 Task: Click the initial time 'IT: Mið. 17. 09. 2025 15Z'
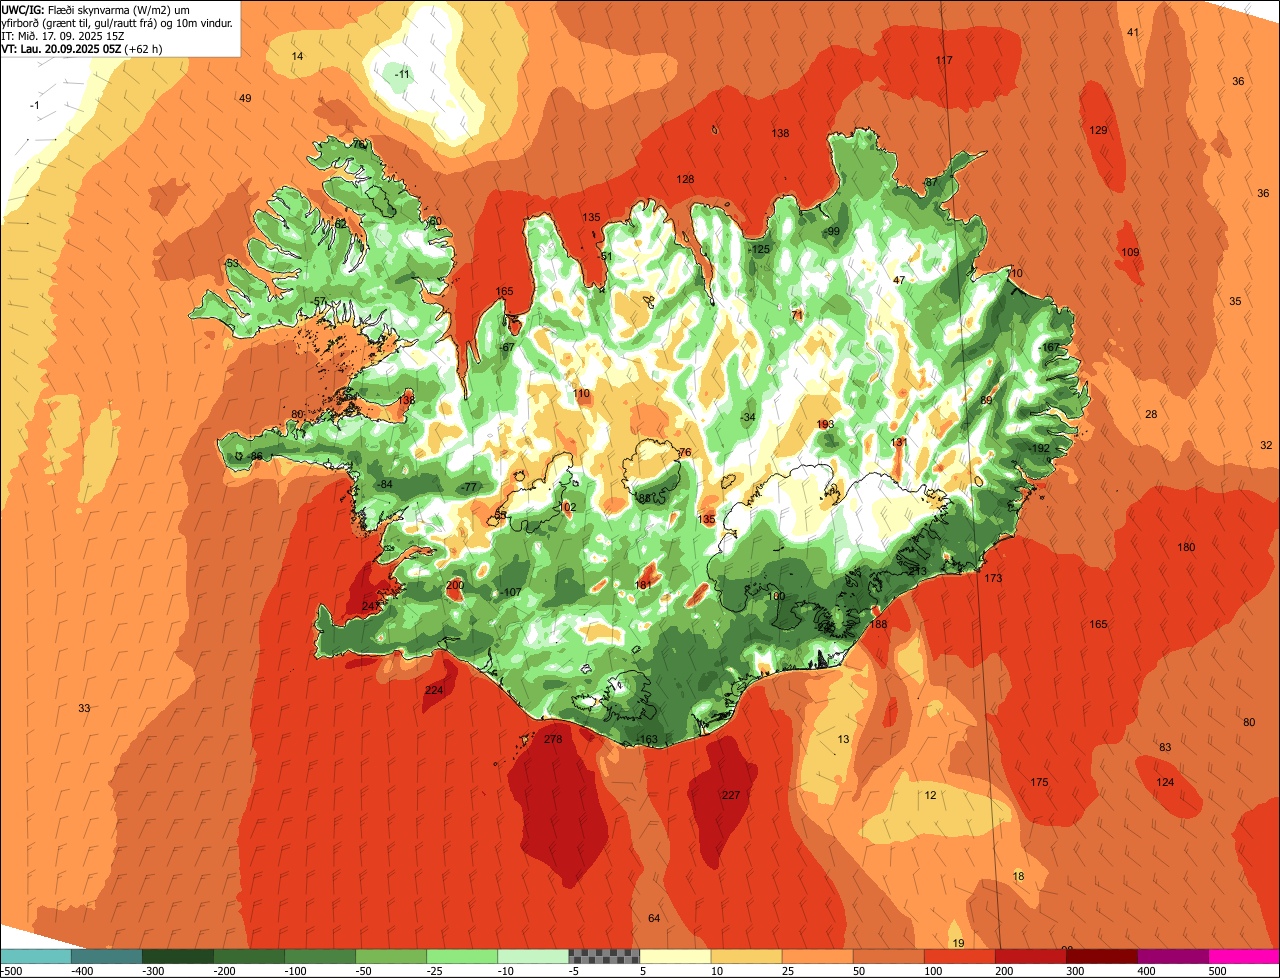coord(61,35)
